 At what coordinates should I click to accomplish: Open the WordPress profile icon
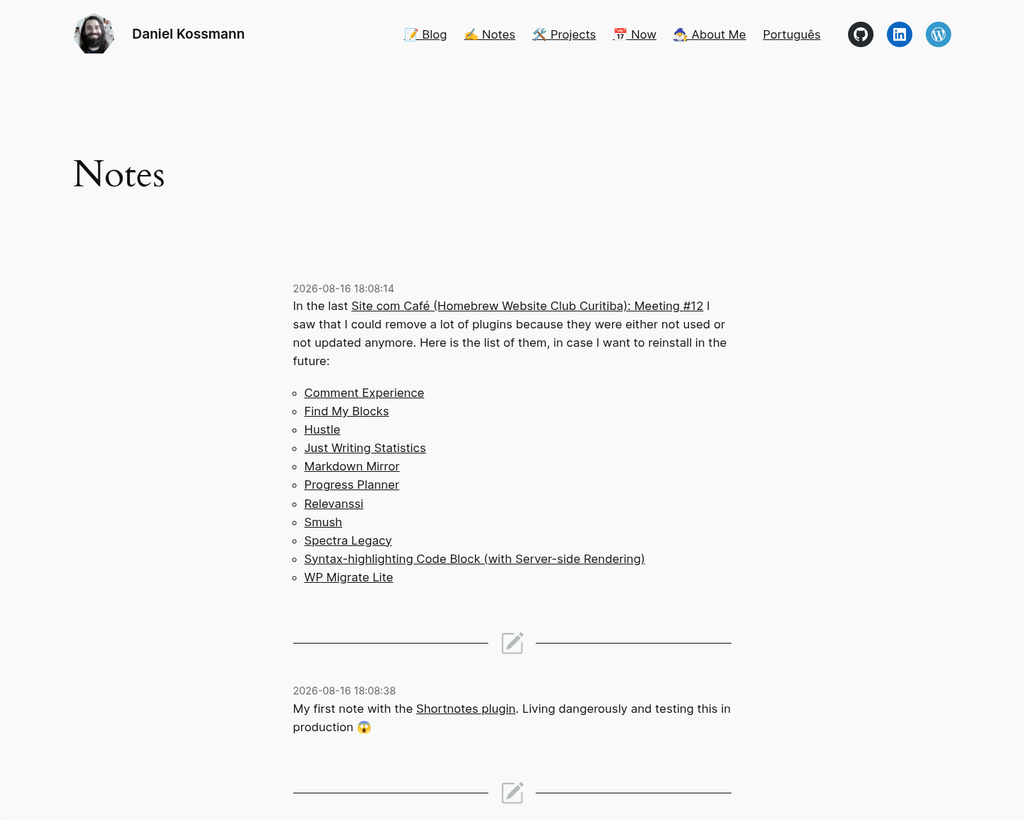pyautogui.click(x=938, y=35)
